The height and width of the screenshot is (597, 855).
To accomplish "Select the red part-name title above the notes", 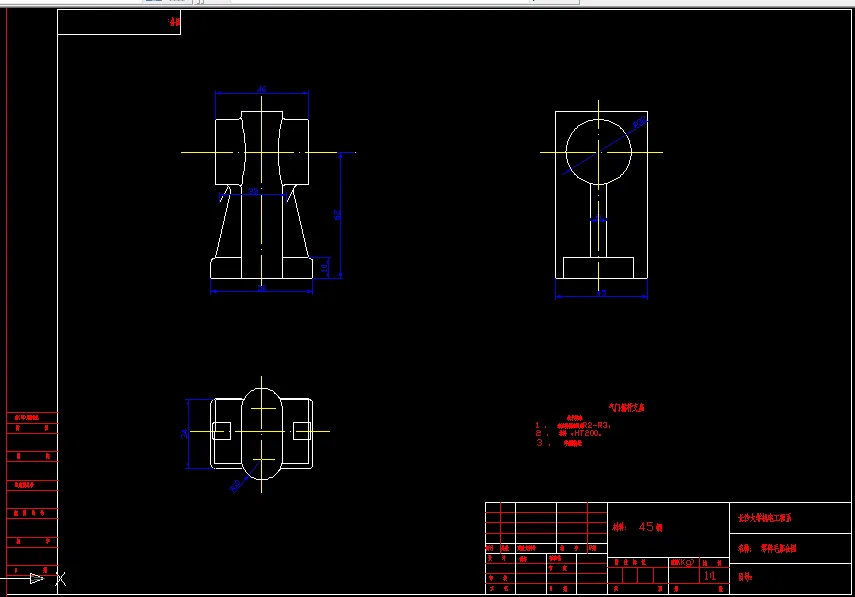I will [x=627, y=407].
